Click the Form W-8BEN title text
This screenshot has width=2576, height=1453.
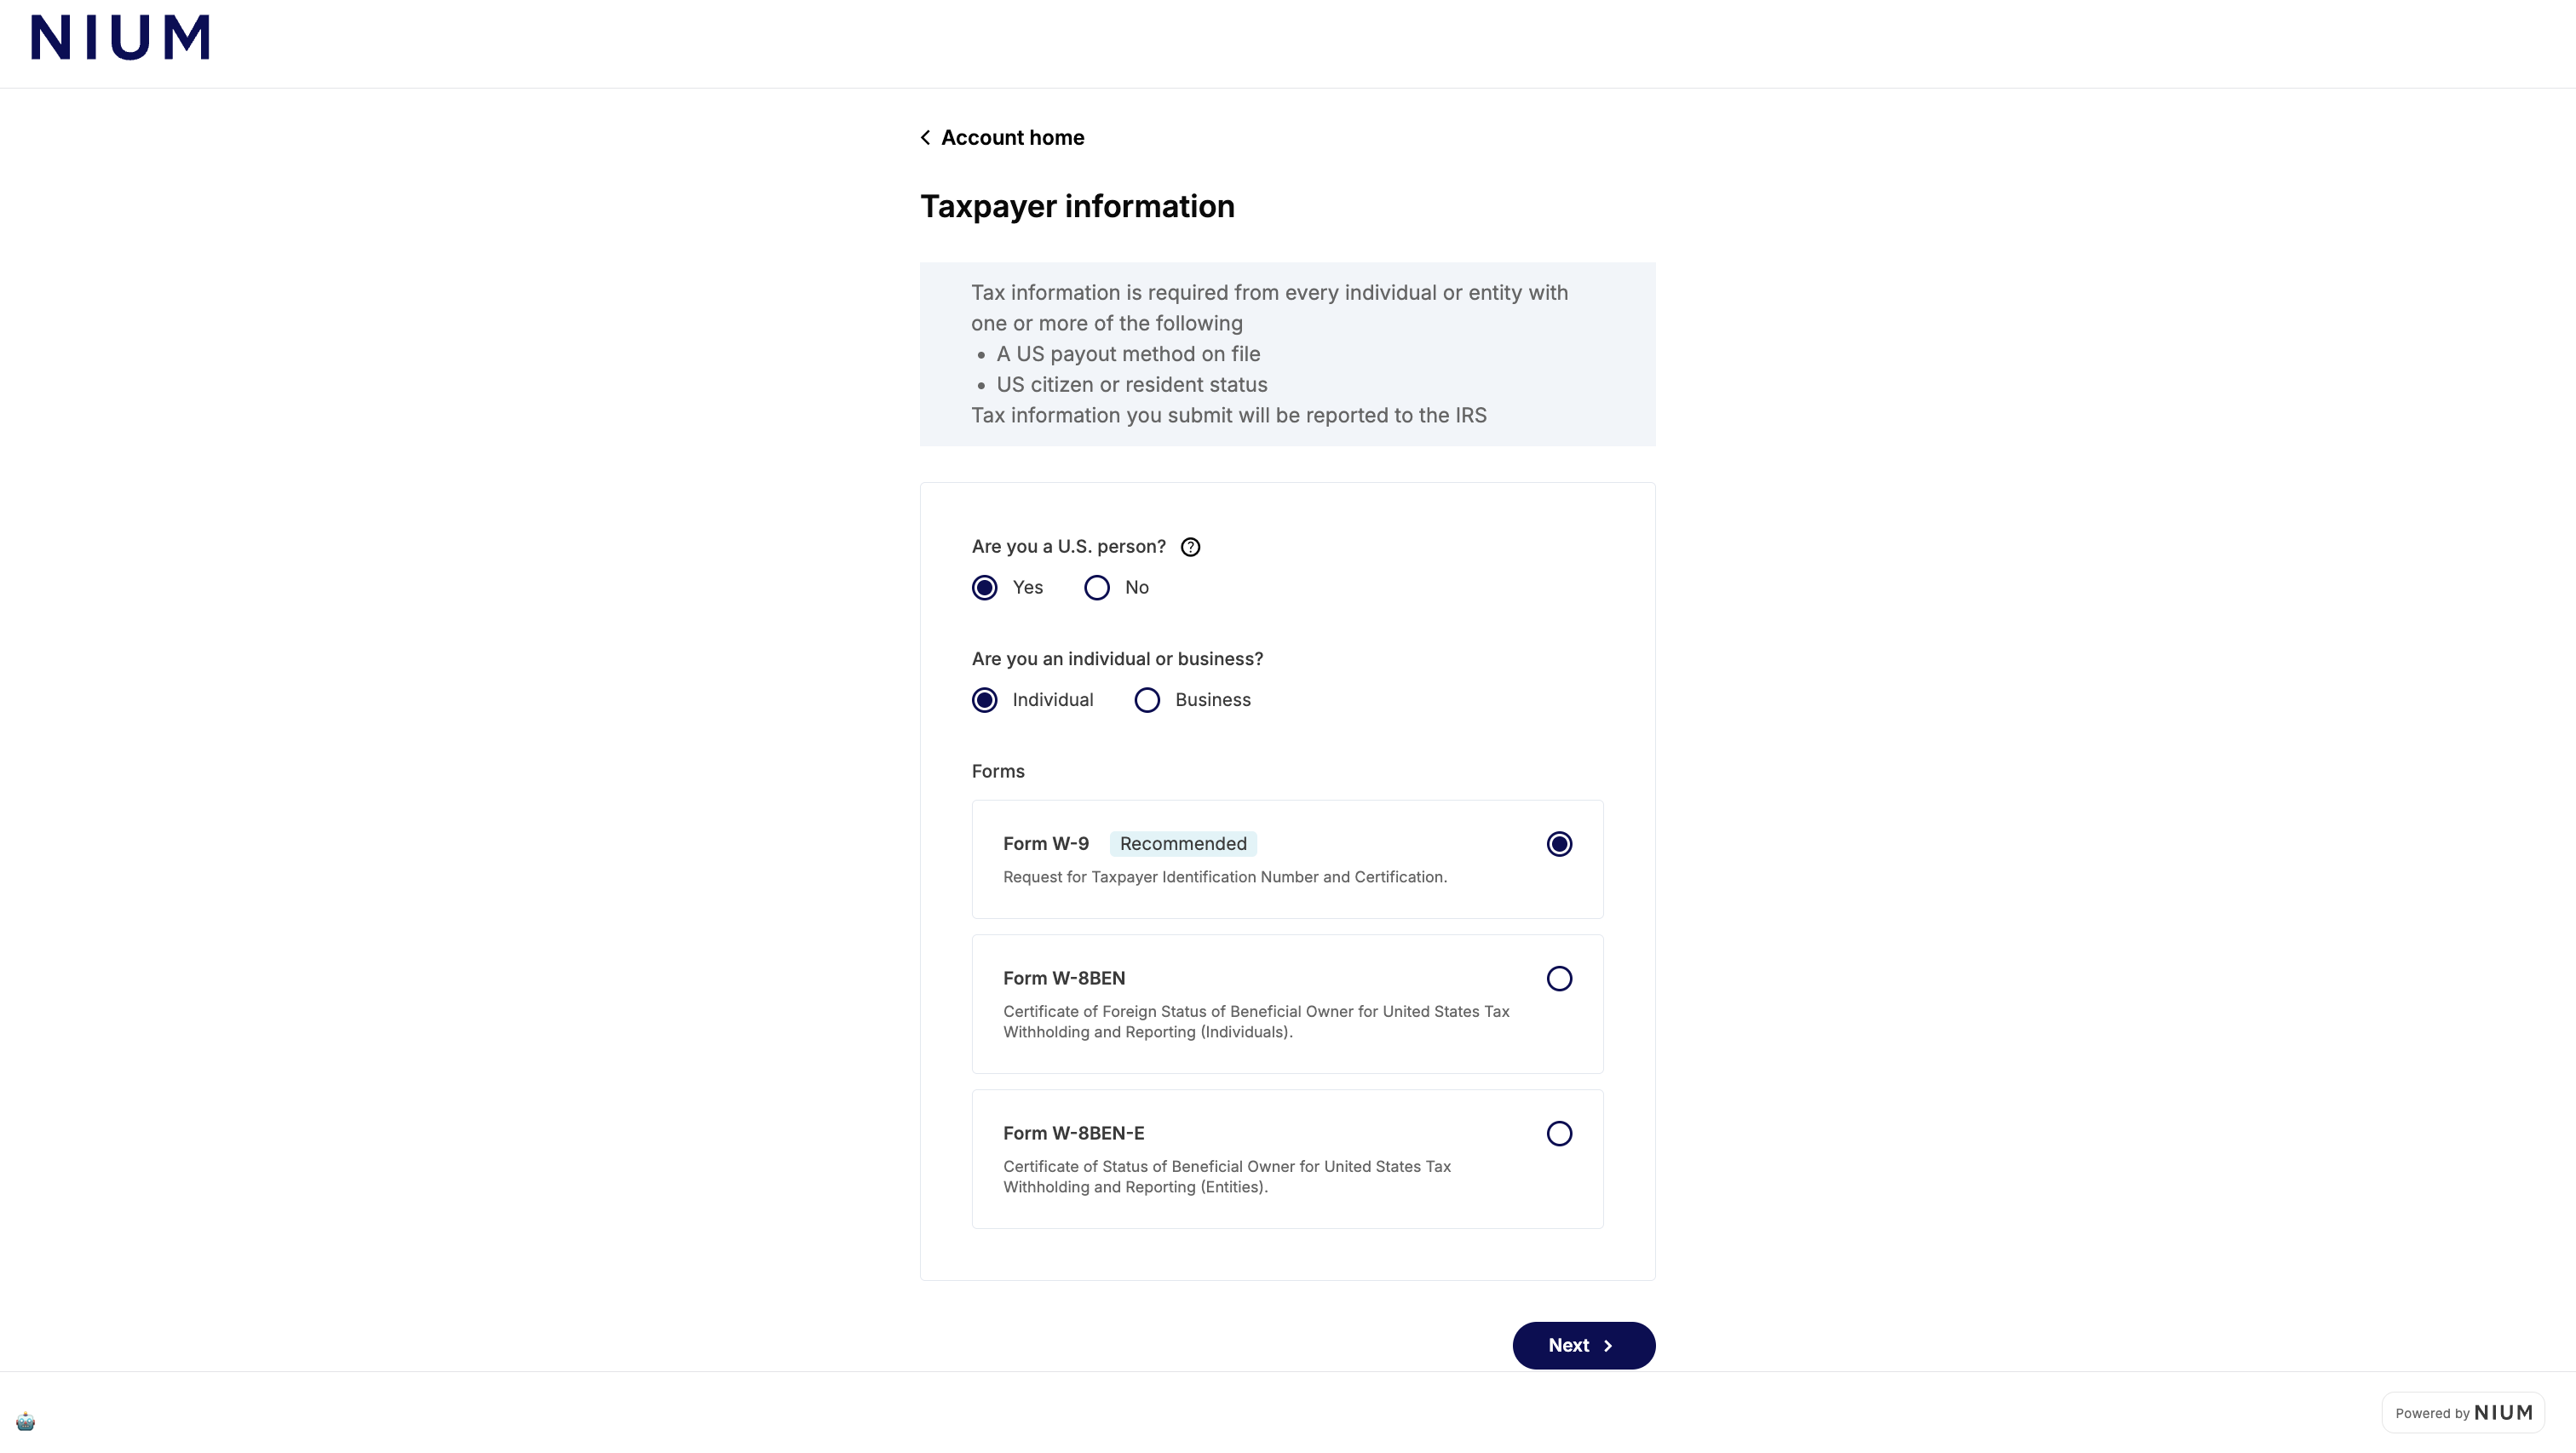1064,978
